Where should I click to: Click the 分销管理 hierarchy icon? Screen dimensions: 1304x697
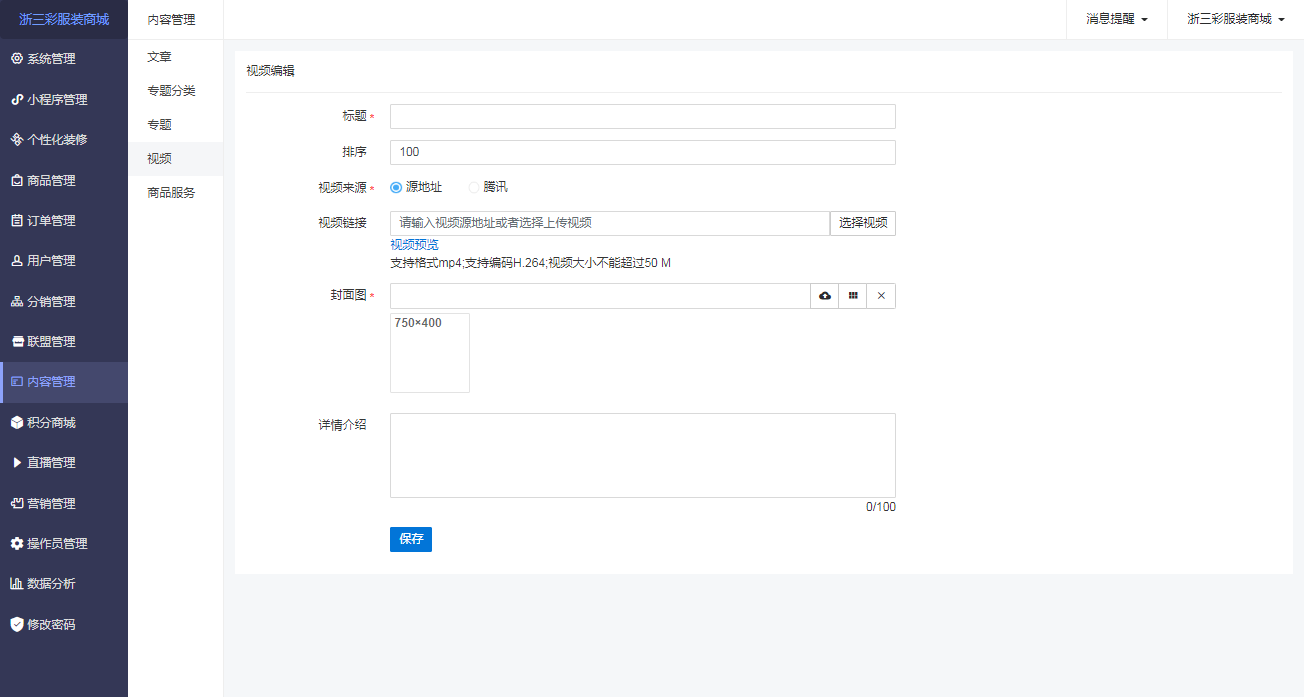point(16,302)
